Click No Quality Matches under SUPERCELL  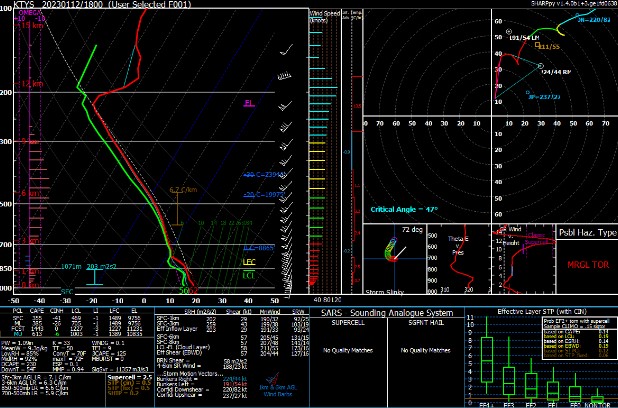click(x=348, y=350)
